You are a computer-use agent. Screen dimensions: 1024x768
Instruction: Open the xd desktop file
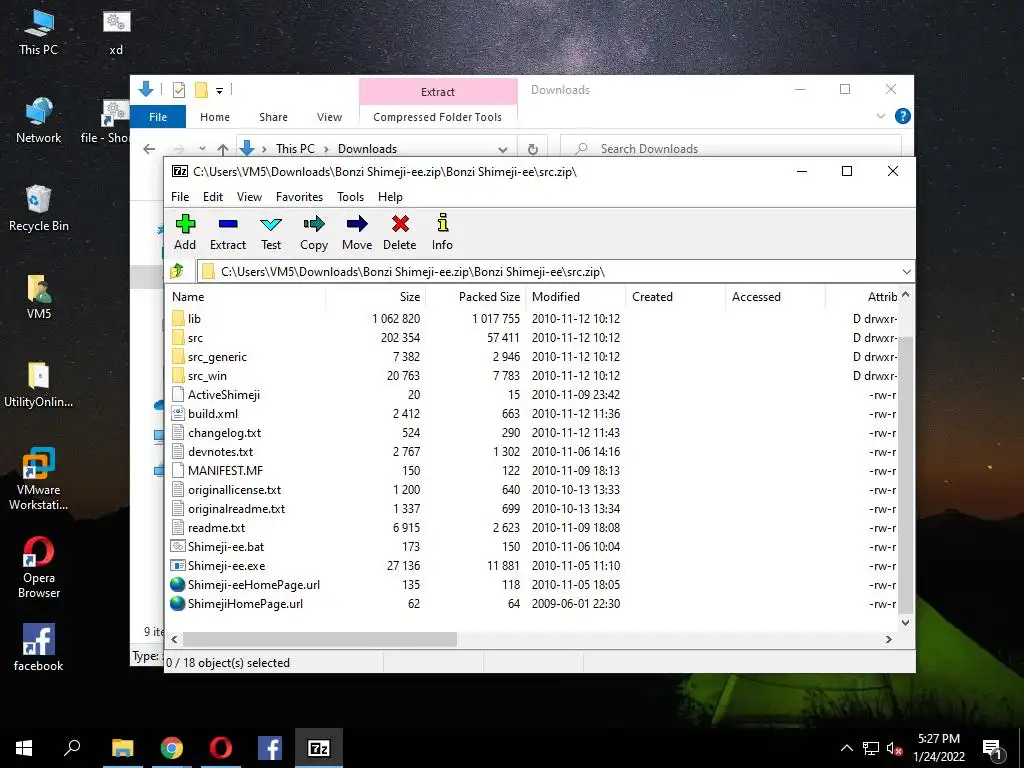[116, 32]
